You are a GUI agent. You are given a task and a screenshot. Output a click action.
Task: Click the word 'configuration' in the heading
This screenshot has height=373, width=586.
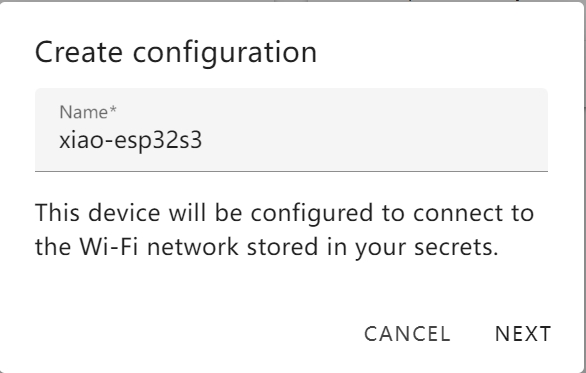tap(225, 53)
